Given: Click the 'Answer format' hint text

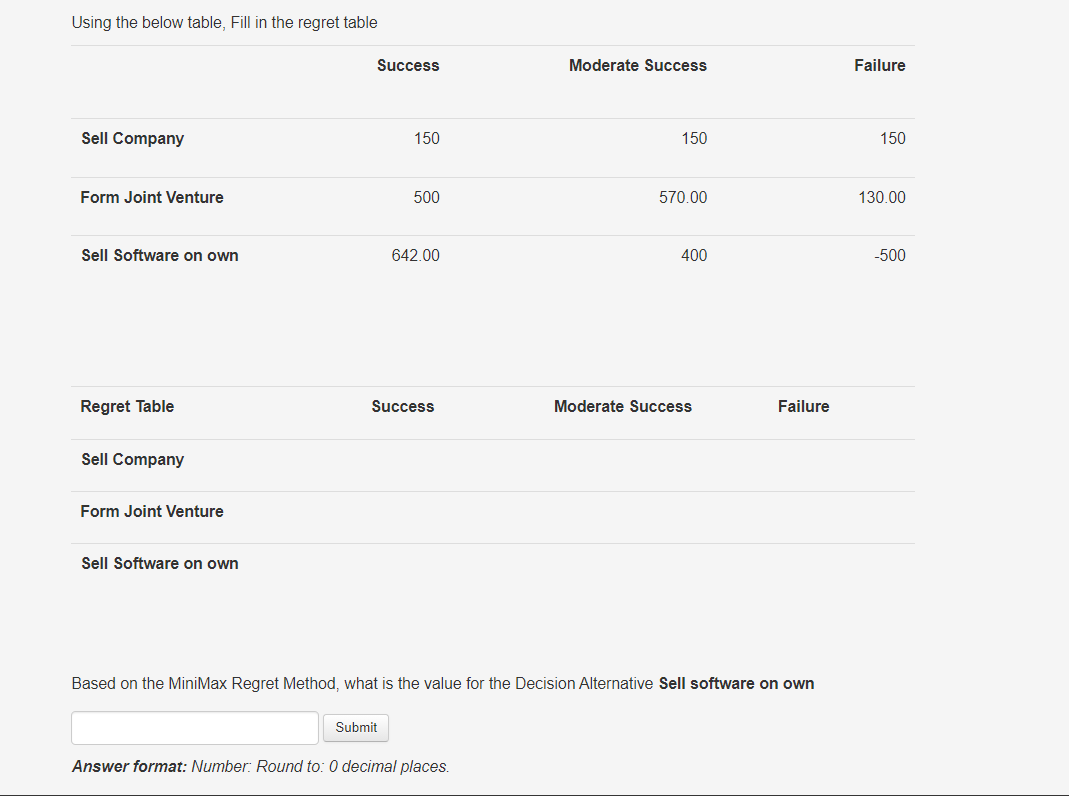Looking at the screenshot, I should 260,767.
